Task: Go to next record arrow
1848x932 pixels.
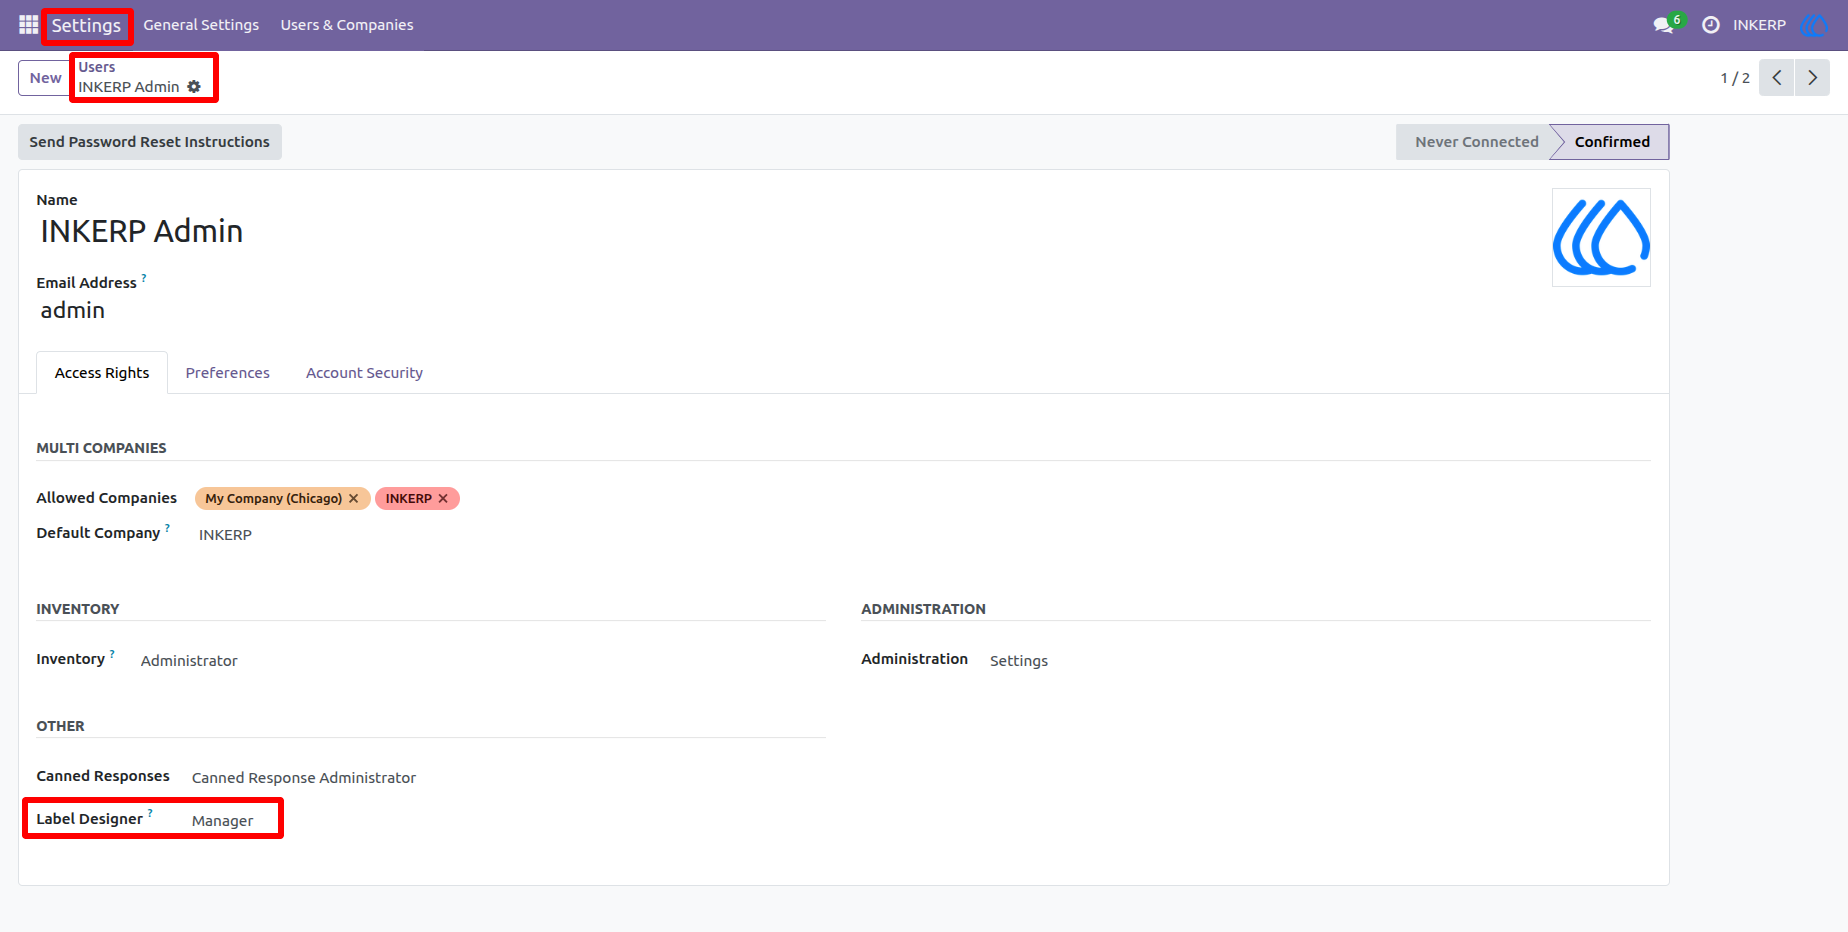Action: [x=1812, y=78]
